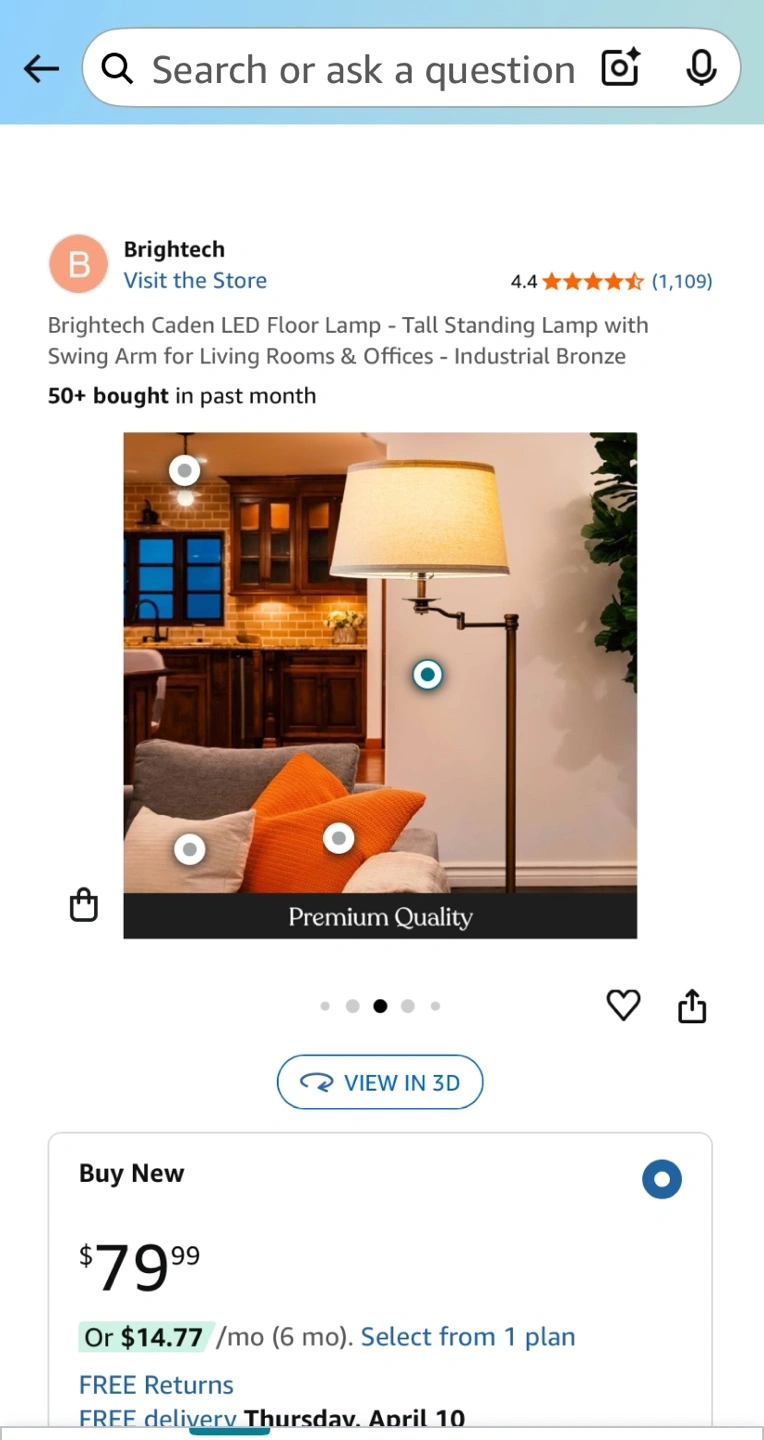Click Visit the Store link
The image size is (764, 1440).
tap(195, 280)
